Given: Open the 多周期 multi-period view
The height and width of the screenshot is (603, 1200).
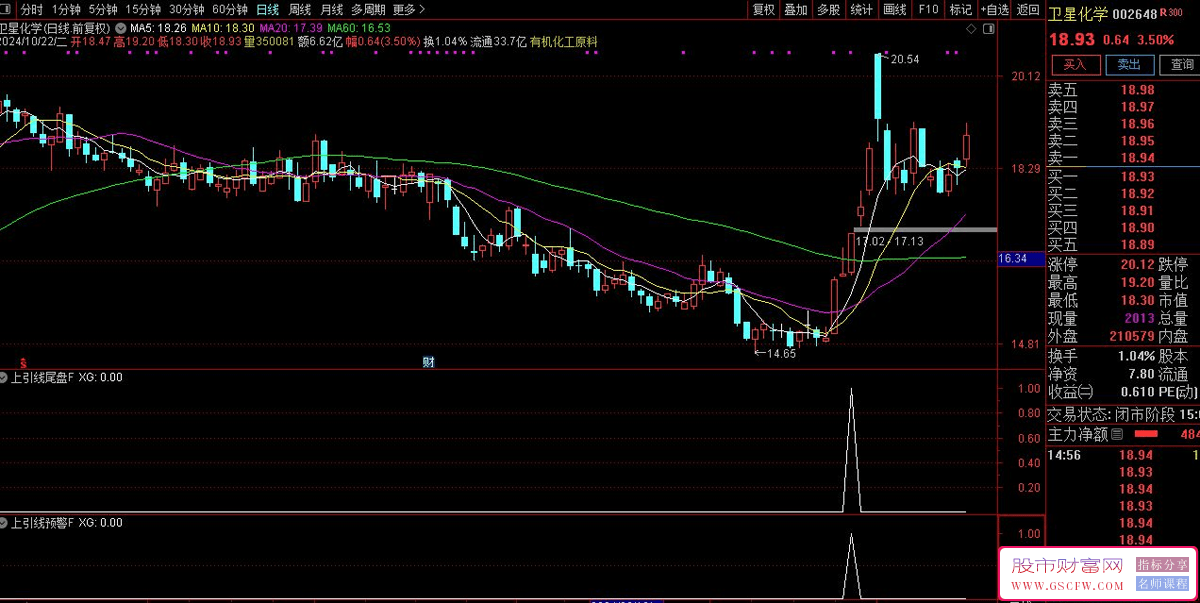Looking at the screenshot, I should (367, 9).
